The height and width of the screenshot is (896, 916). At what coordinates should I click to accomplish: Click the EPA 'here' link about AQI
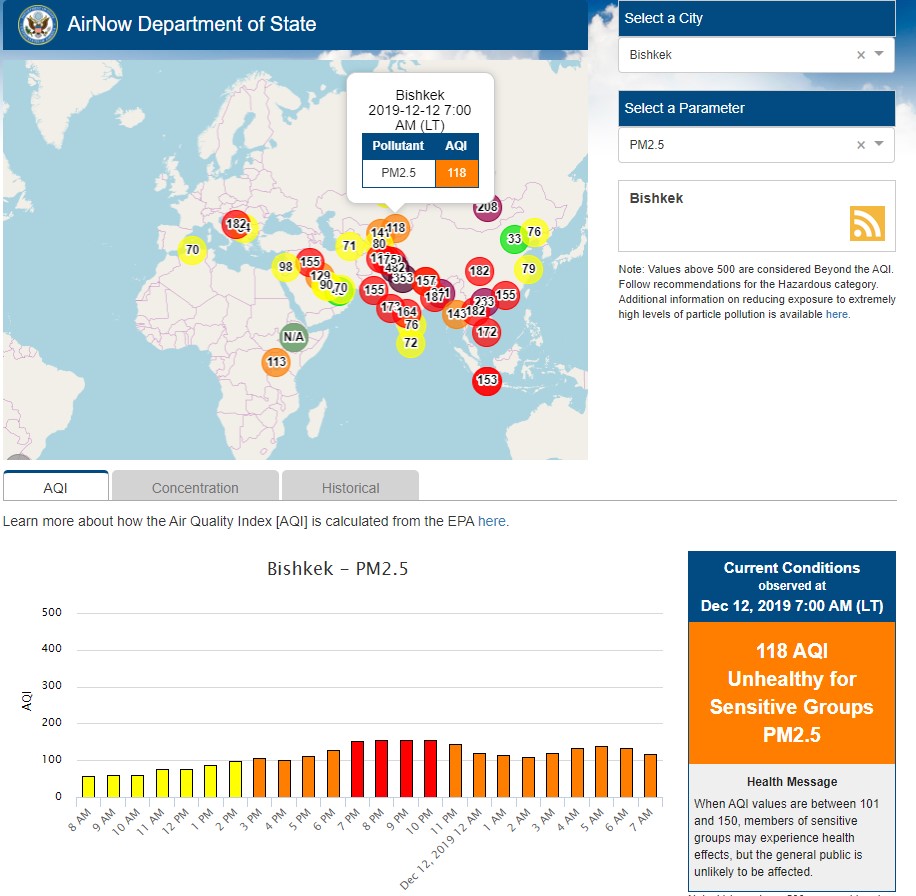coord(491,521)
